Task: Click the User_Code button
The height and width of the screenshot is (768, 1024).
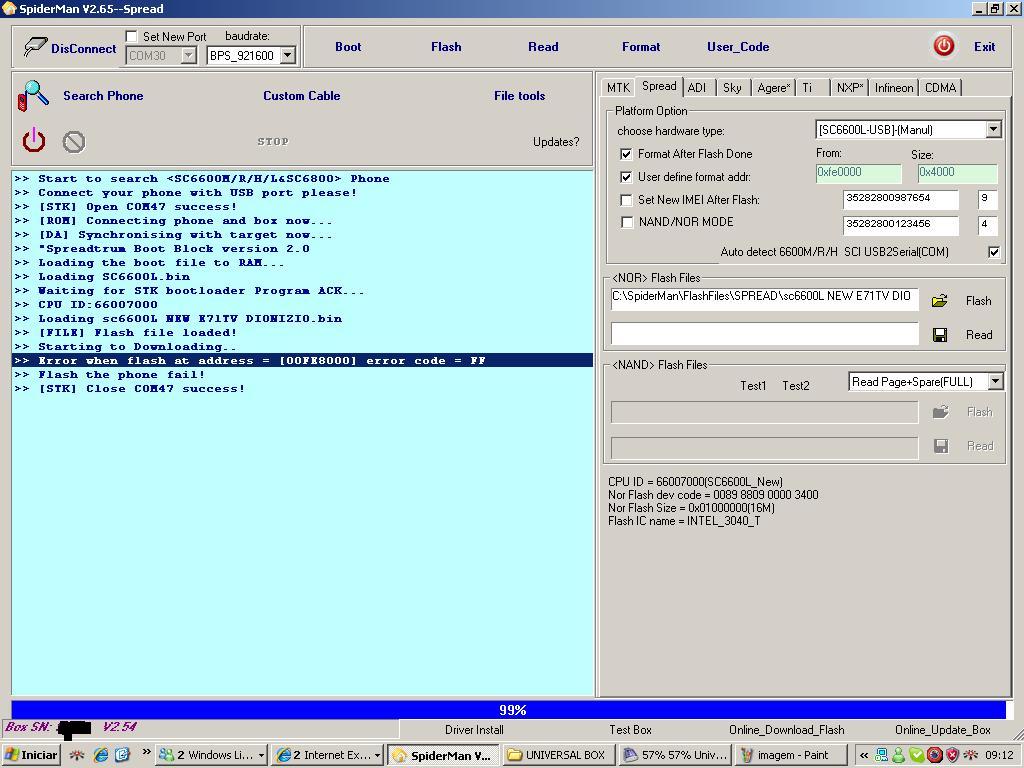Action: pyautogui.click(x=738, y=46)
